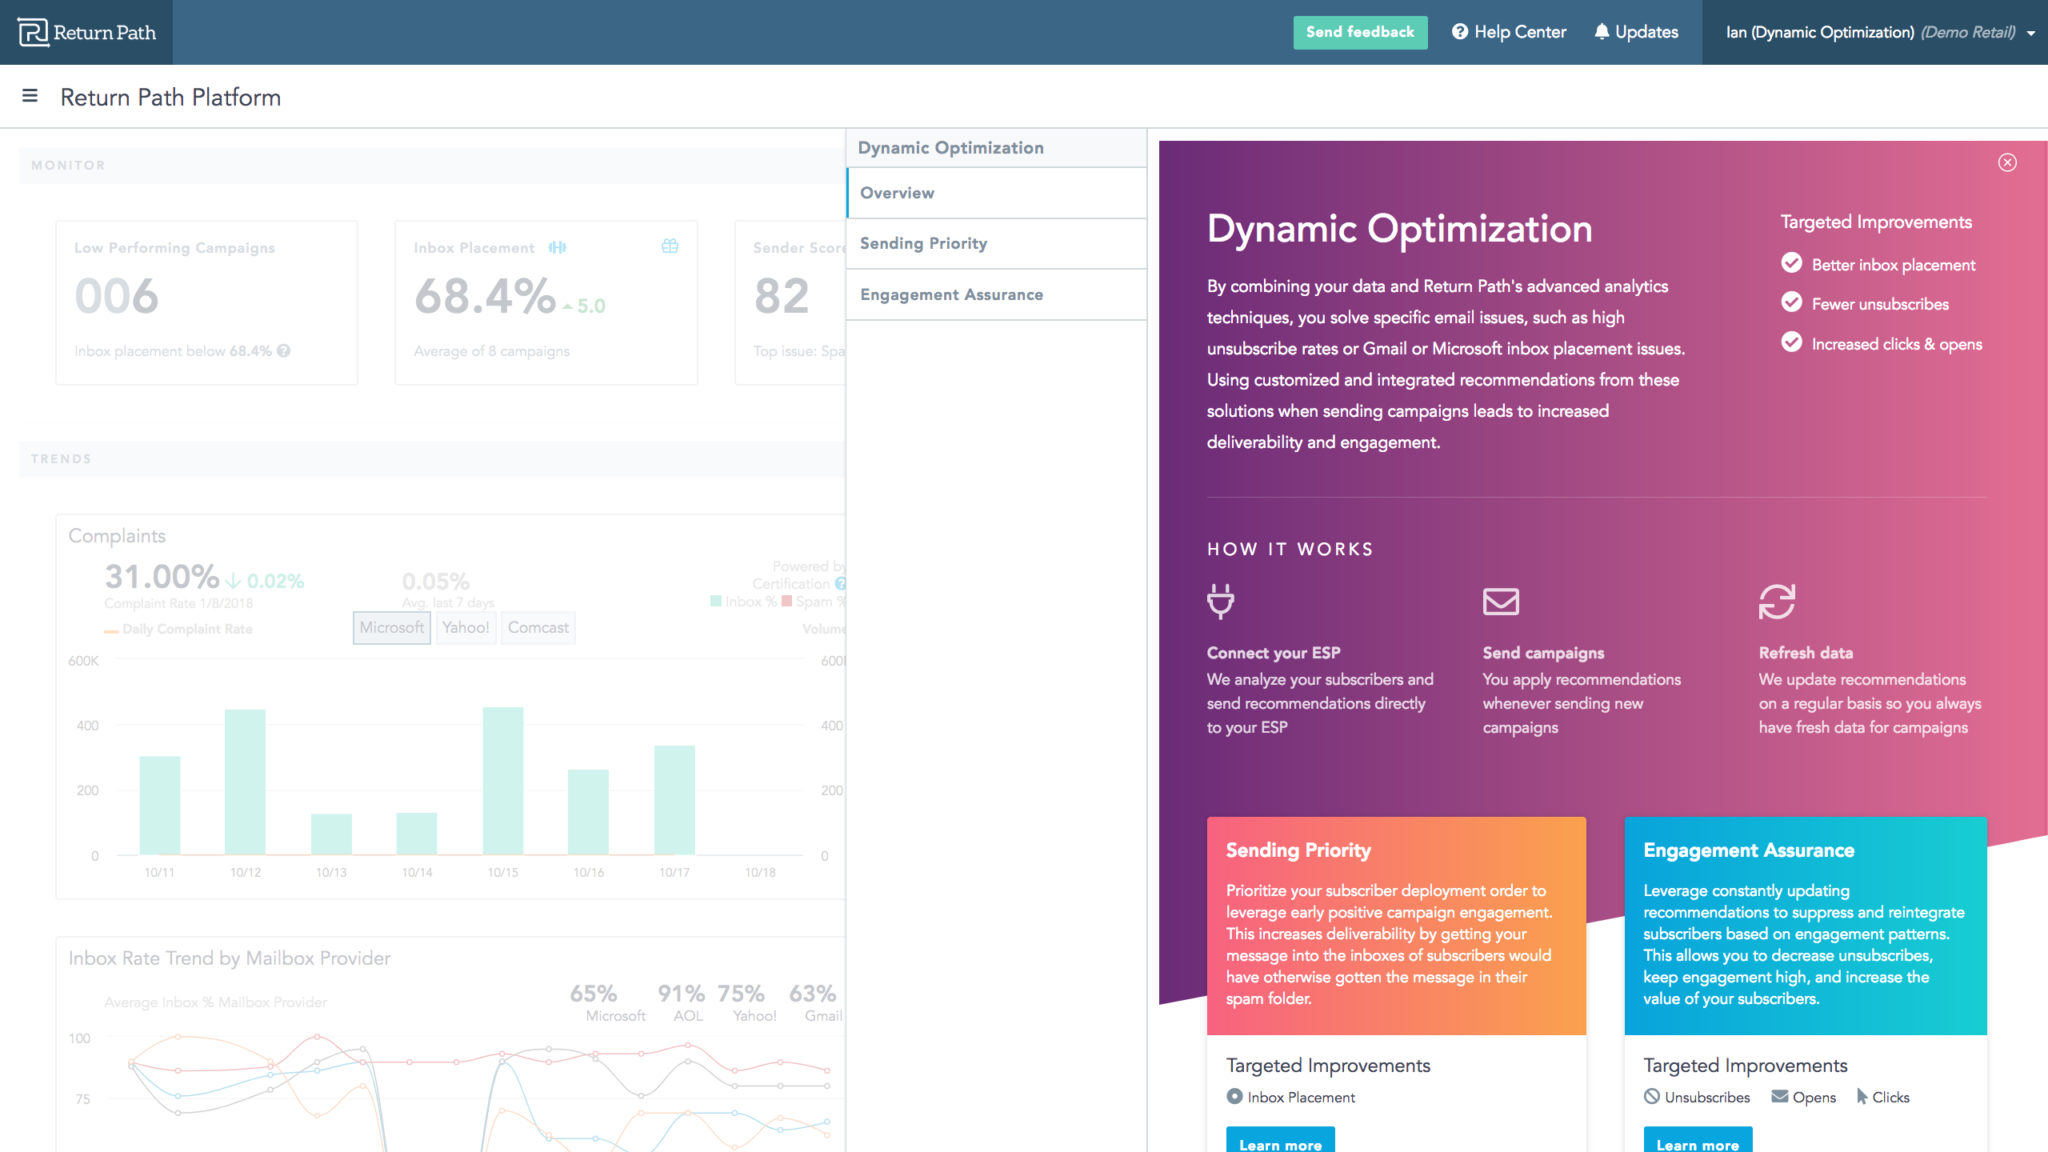Click the Better inbox placement checkmark icon
The height and width of the screenshot is (1152, 2048).
tap(1792, 263)
